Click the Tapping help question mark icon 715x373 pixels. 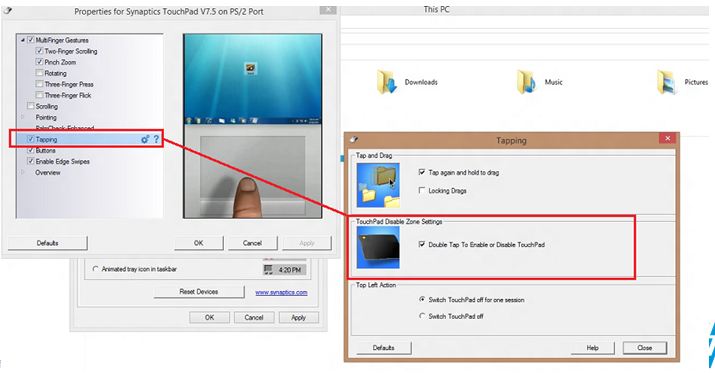coord(156,140)
